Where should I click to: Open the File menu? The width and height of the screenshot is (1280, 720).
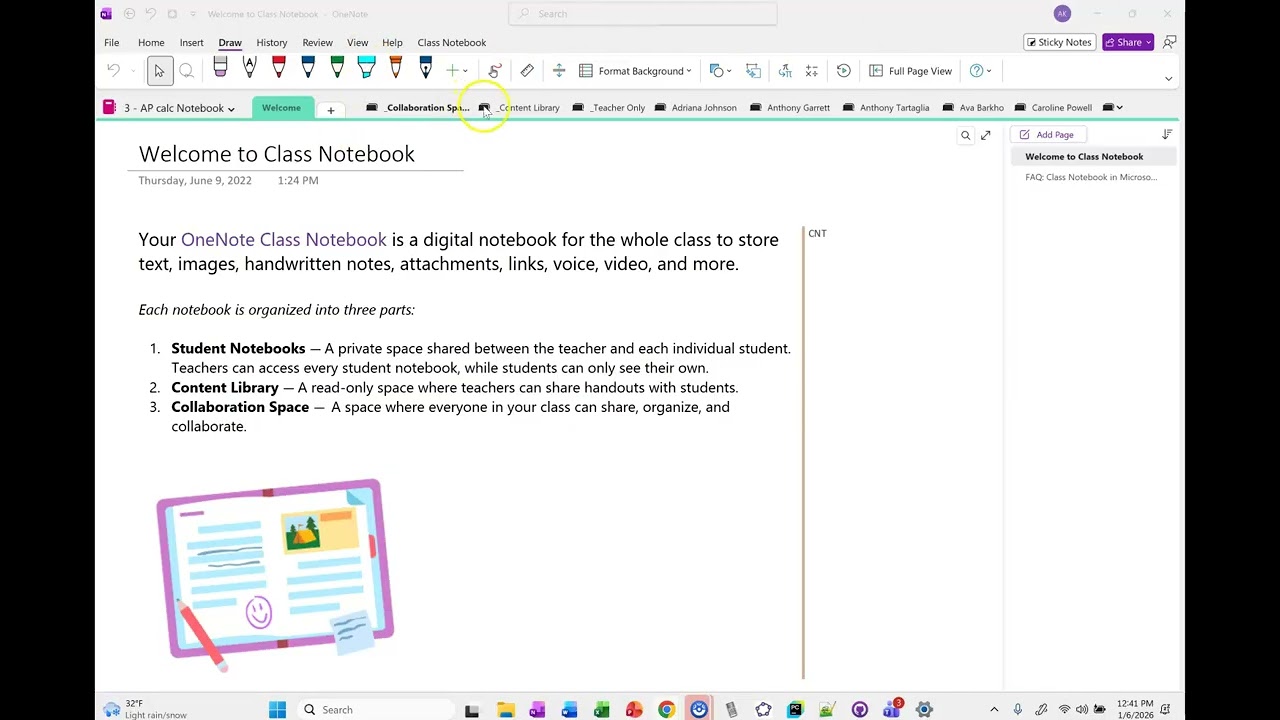[112, 43]
